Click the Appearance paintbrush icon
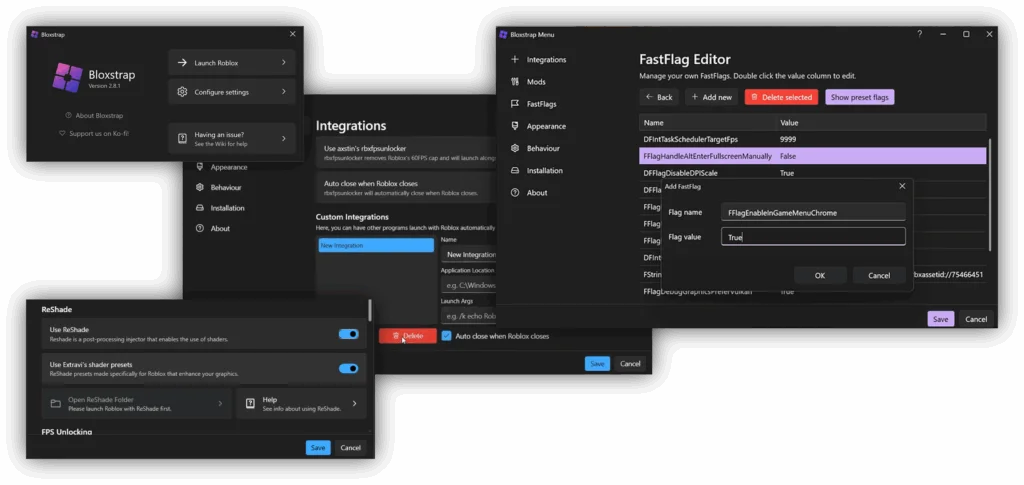The width and height of the screenshot is (1024, 485). coord(515,126)
